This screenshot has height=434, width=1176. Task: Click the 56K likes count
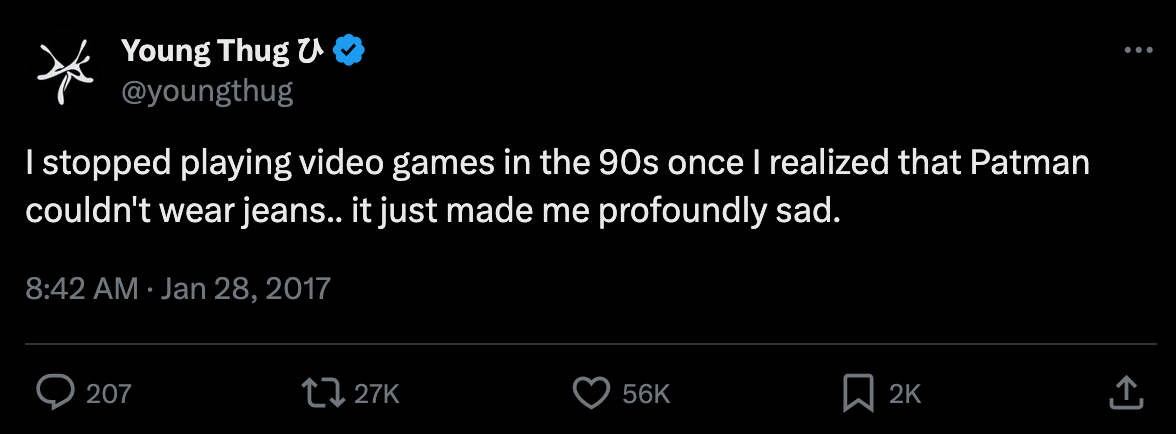point(645,394)
